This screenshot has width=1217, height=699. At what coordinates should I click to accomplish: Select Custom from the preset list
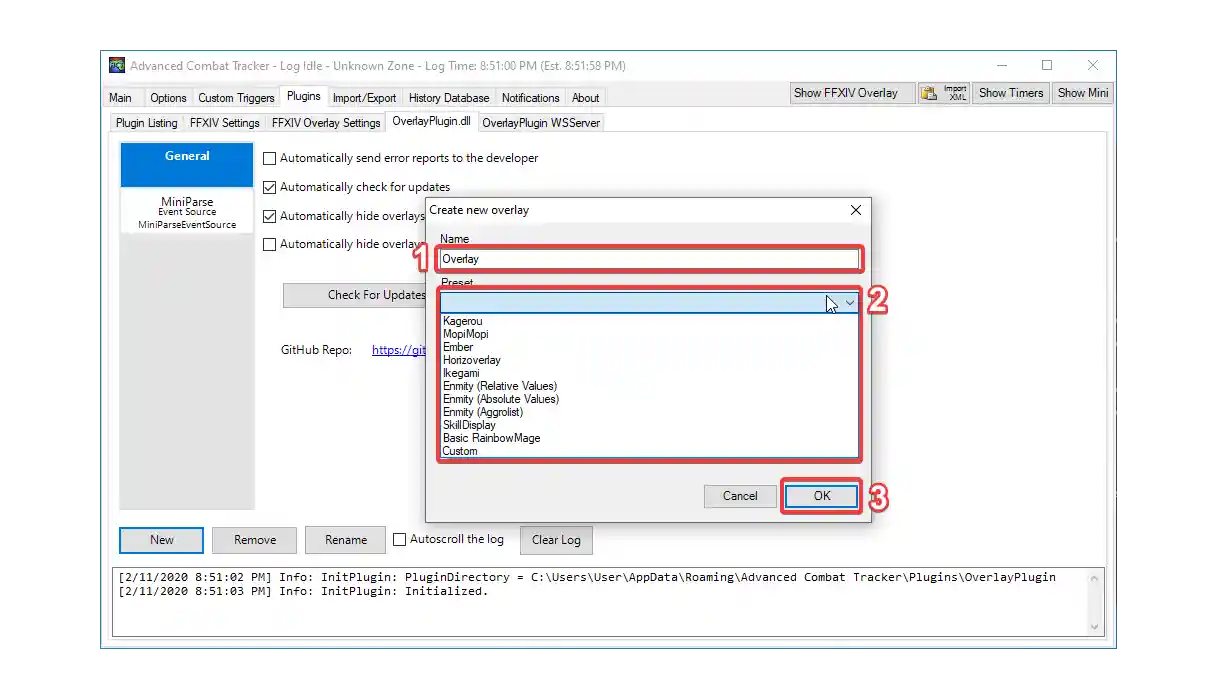coord(459,450)
